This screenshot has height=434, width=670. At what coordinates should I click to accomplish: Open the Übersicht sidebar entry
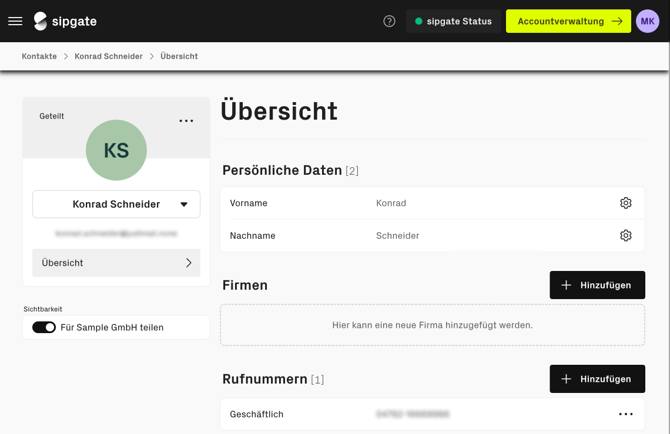coord(116,263)
